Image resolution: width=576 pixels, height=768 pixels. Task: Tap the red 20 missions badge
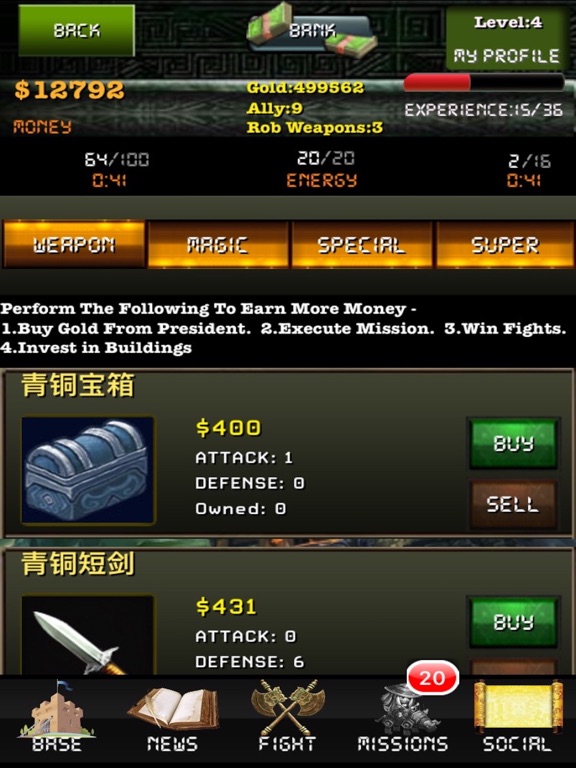(x=432, y=677)
